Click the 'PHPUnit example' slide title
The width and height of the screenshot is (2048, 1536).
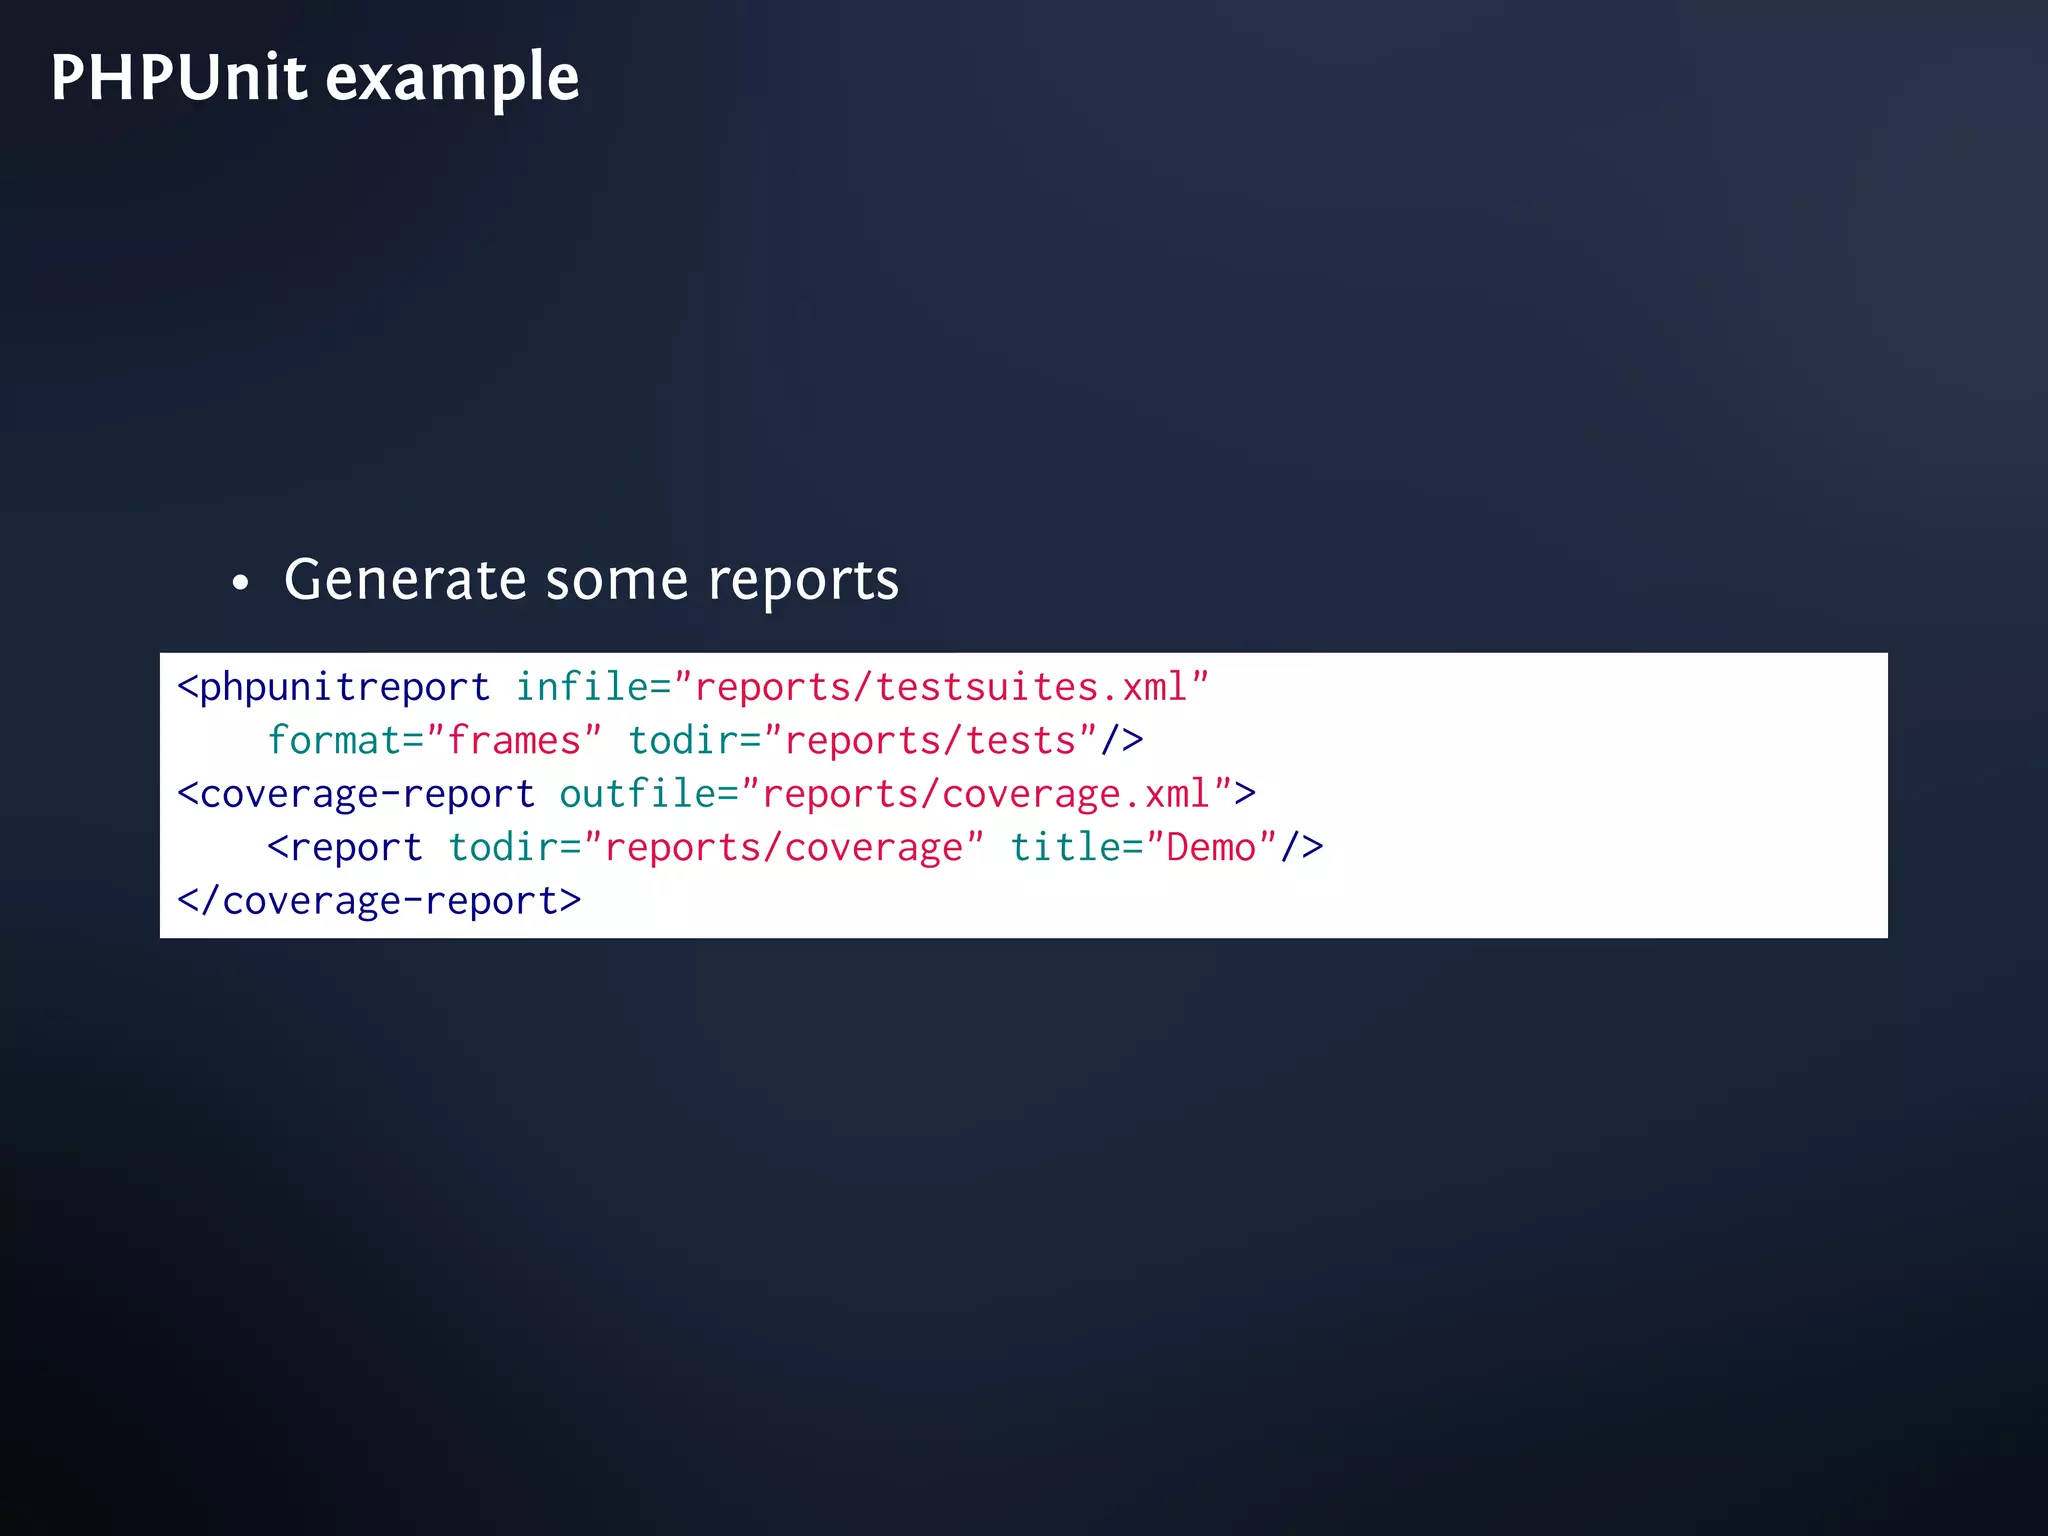tap(315, 78)
